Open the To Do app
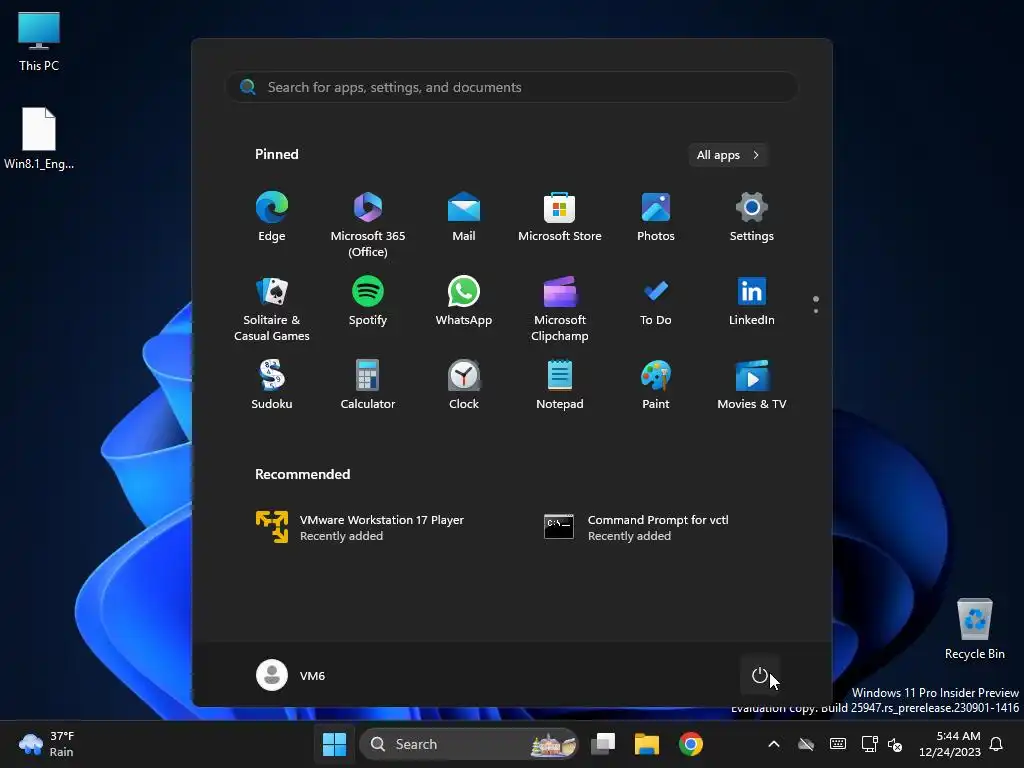 coord(656,302)
